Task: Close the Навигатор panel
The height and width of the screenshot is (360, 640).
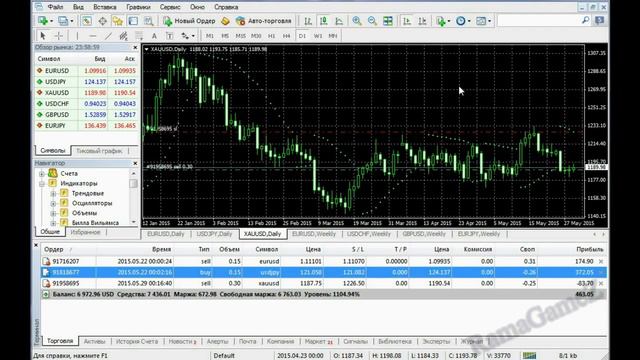Action: (135, 163)
